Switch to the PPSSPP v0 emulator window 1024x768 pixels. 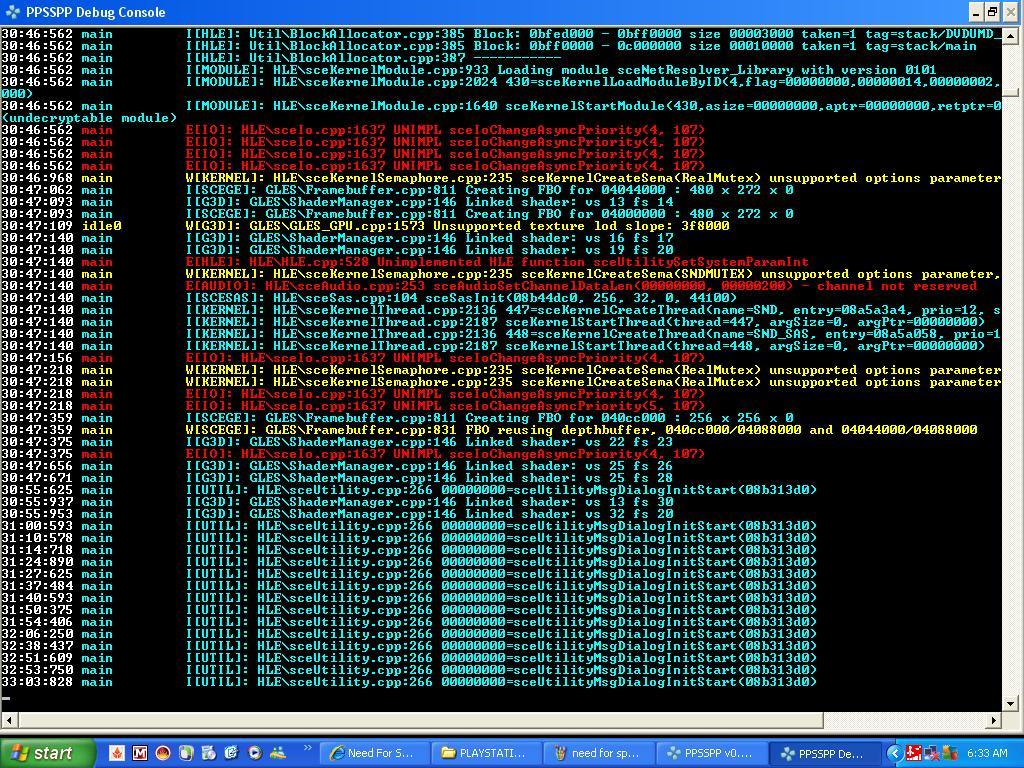click(x=711, y=753)
